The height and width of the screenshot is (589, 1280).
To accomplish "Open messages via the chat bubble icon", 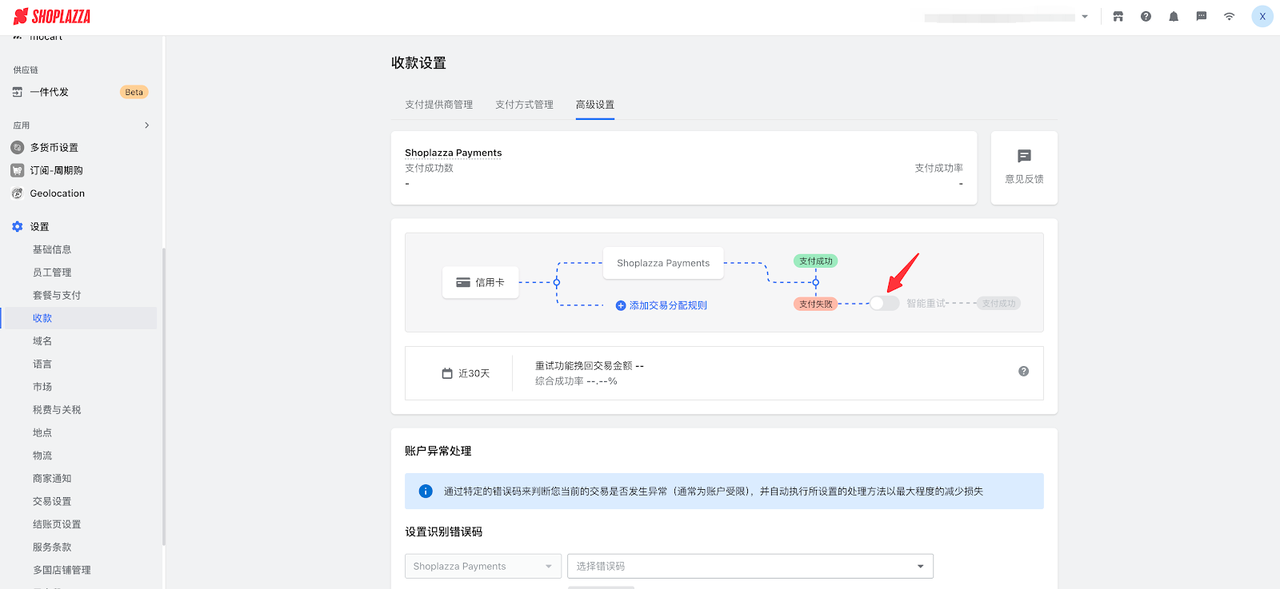I will pos(1200,16).
